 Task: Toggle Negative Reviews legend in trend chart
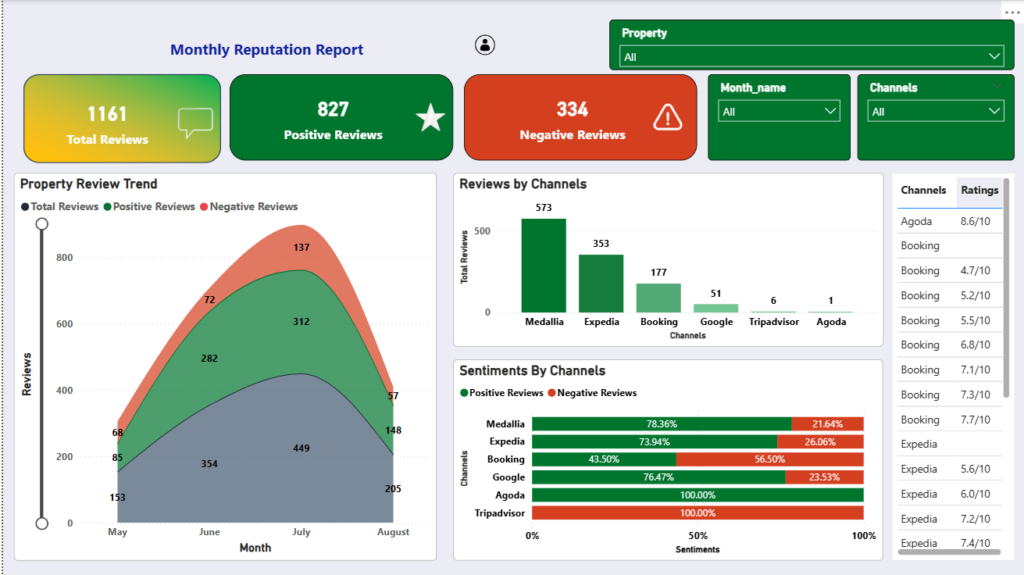(249, 206)
